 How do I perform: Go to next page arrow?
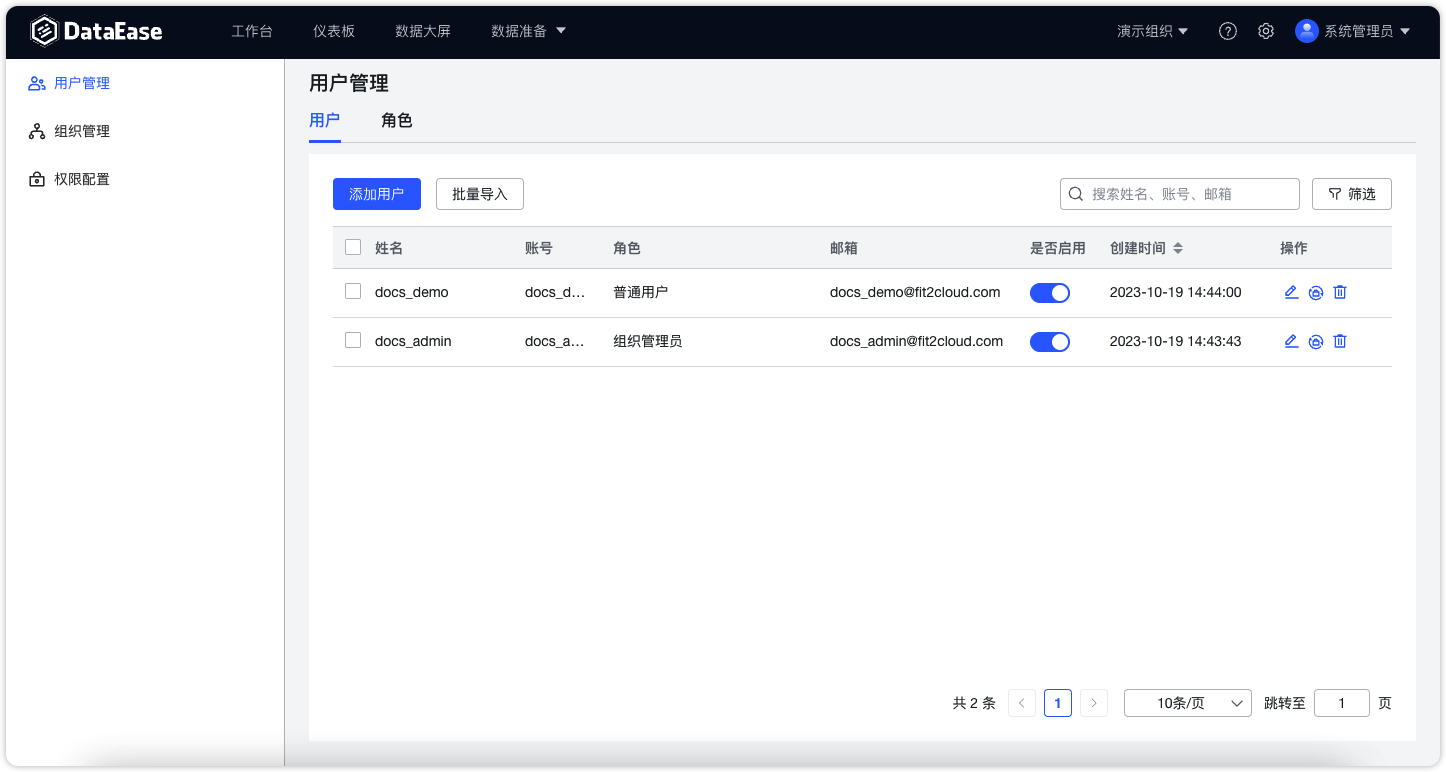click(x=1094, y=703)
